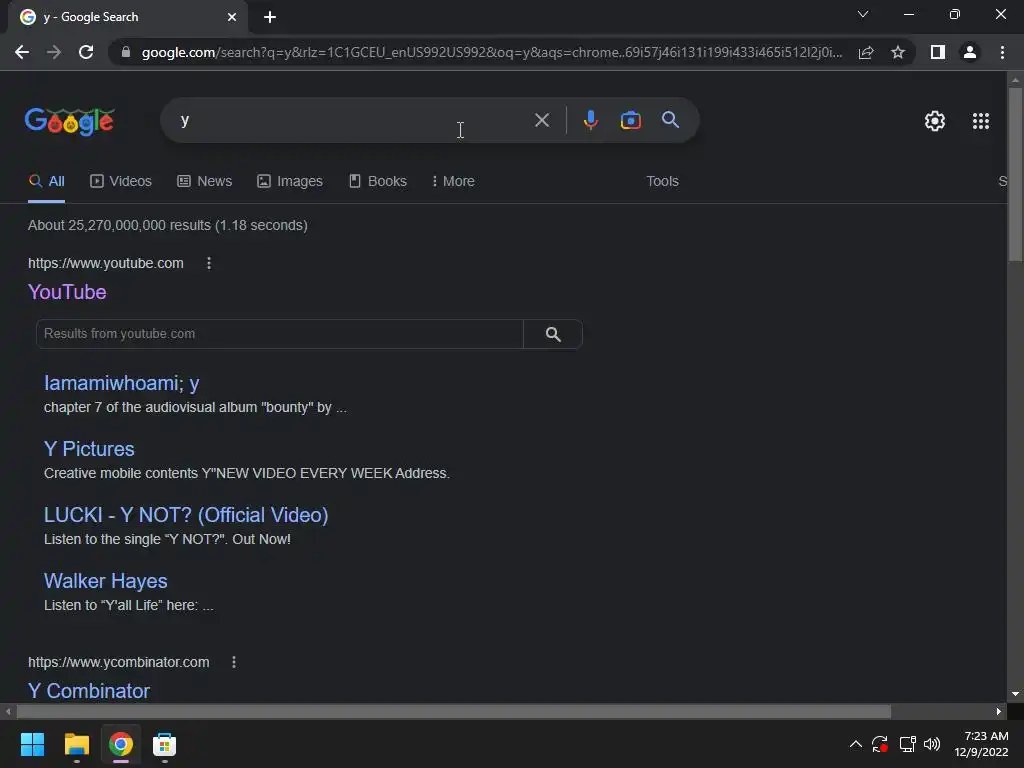Reload the current page

(x=86, y=52)
